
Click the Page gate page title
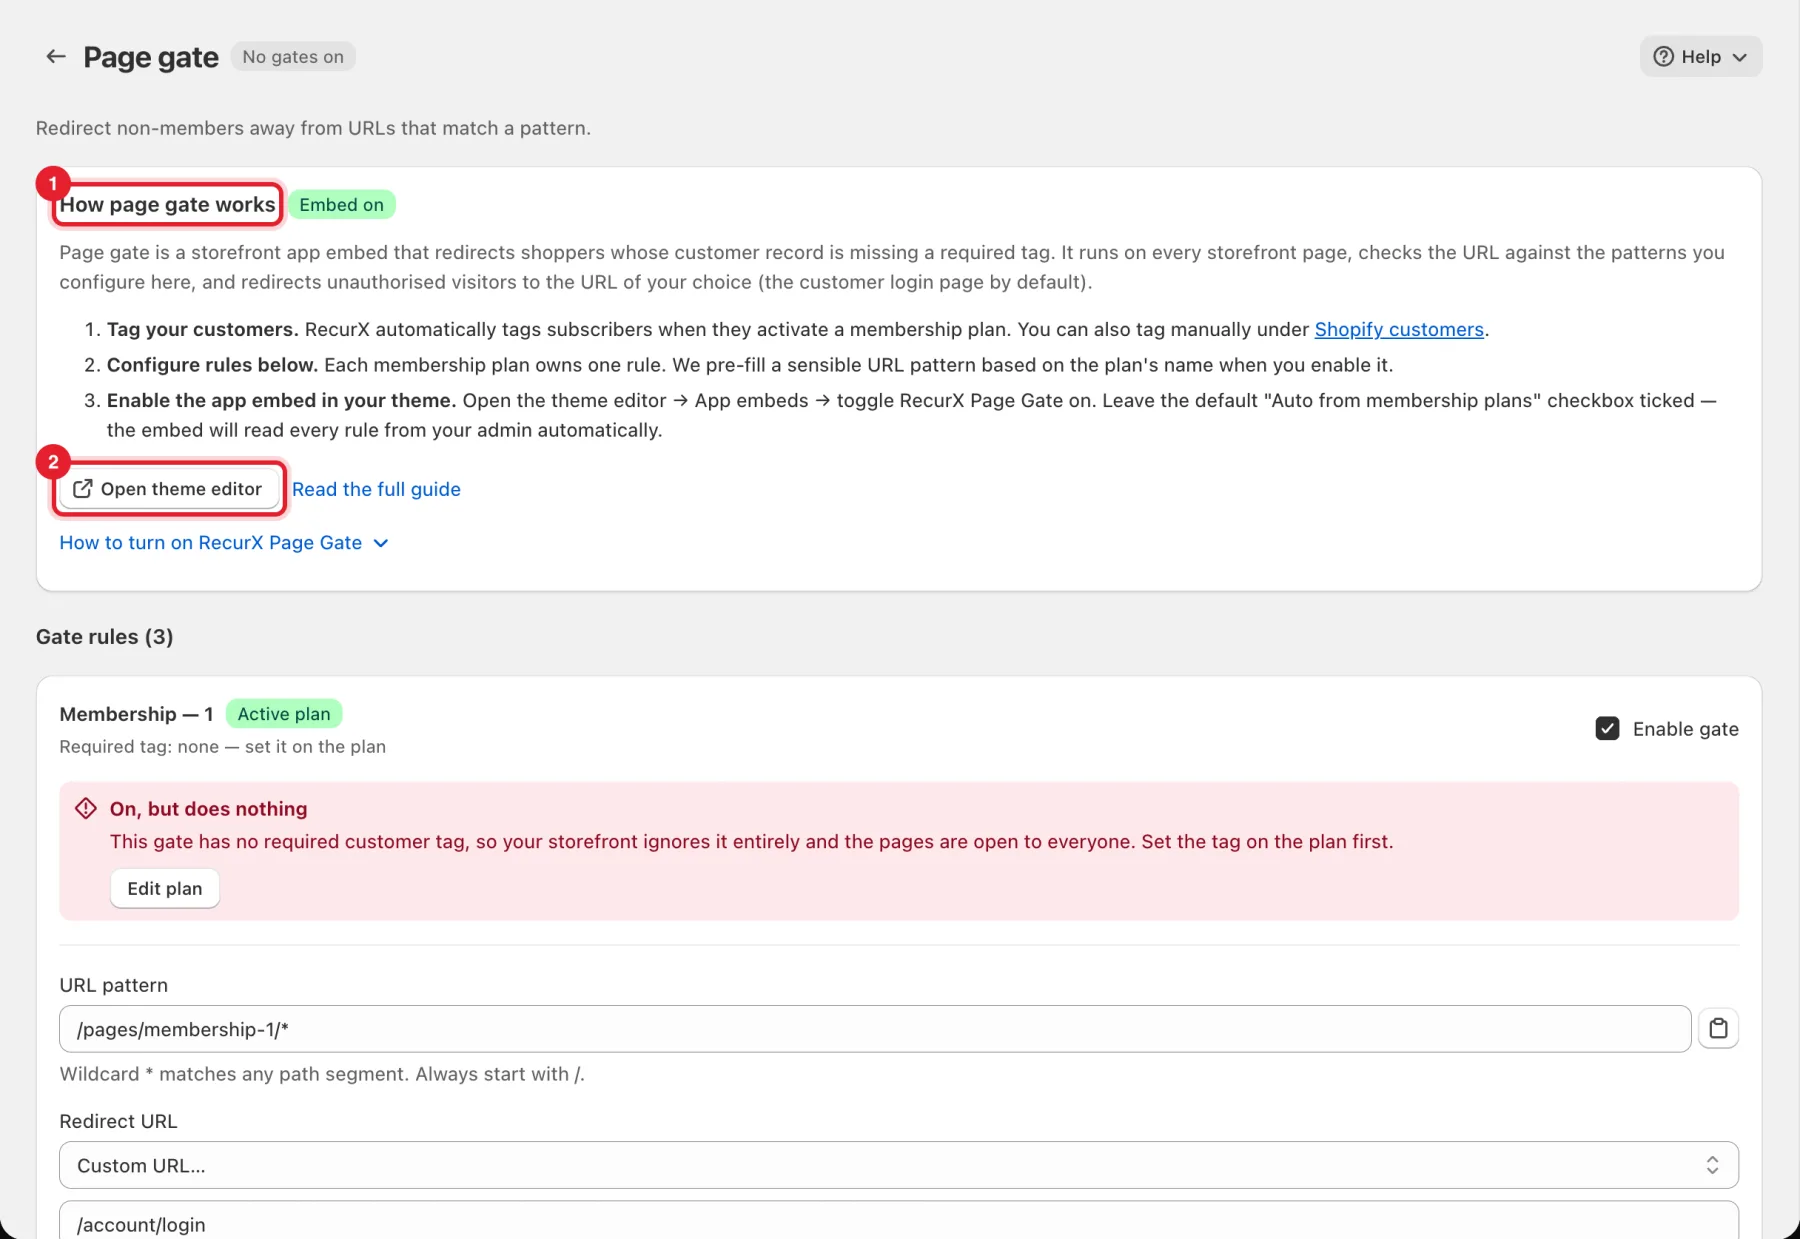pyautogui.click(x=151, y=58)
